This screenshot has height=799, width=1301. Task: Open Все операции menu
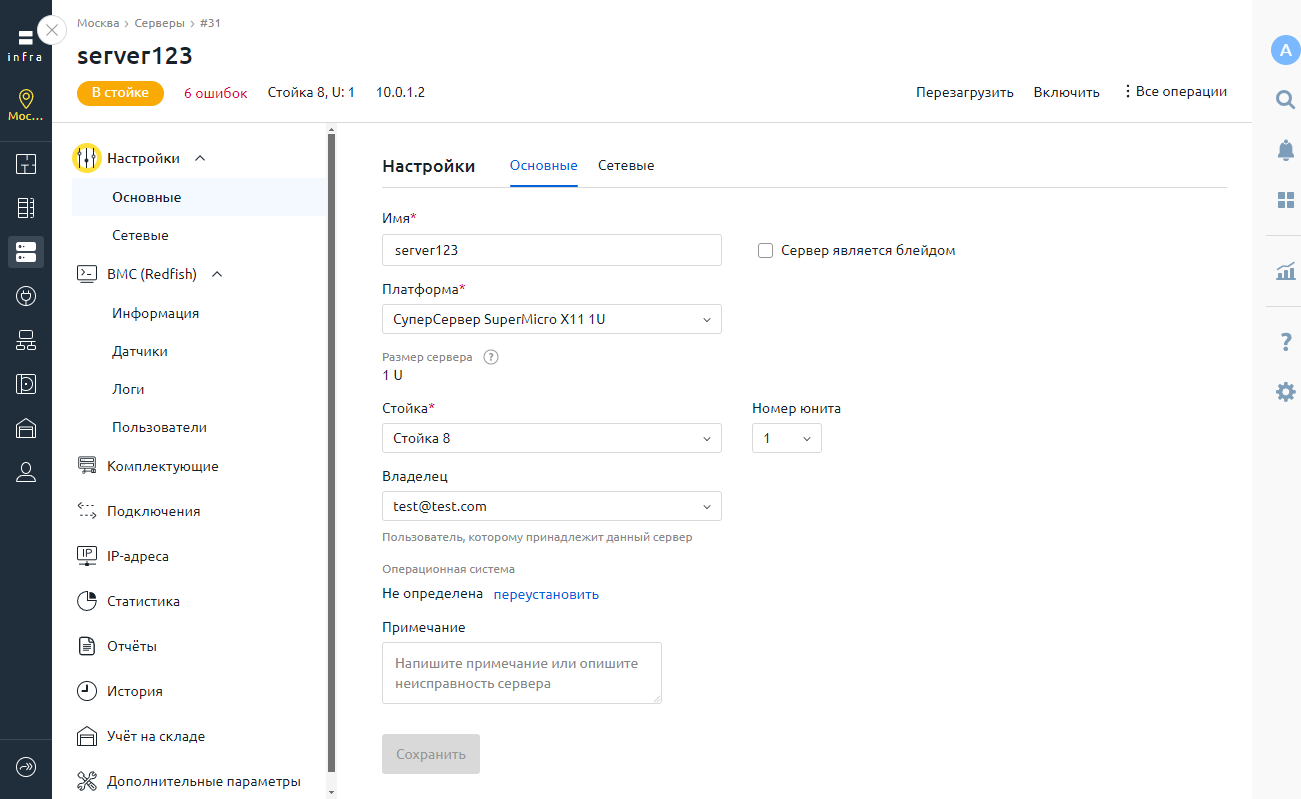1174,92
